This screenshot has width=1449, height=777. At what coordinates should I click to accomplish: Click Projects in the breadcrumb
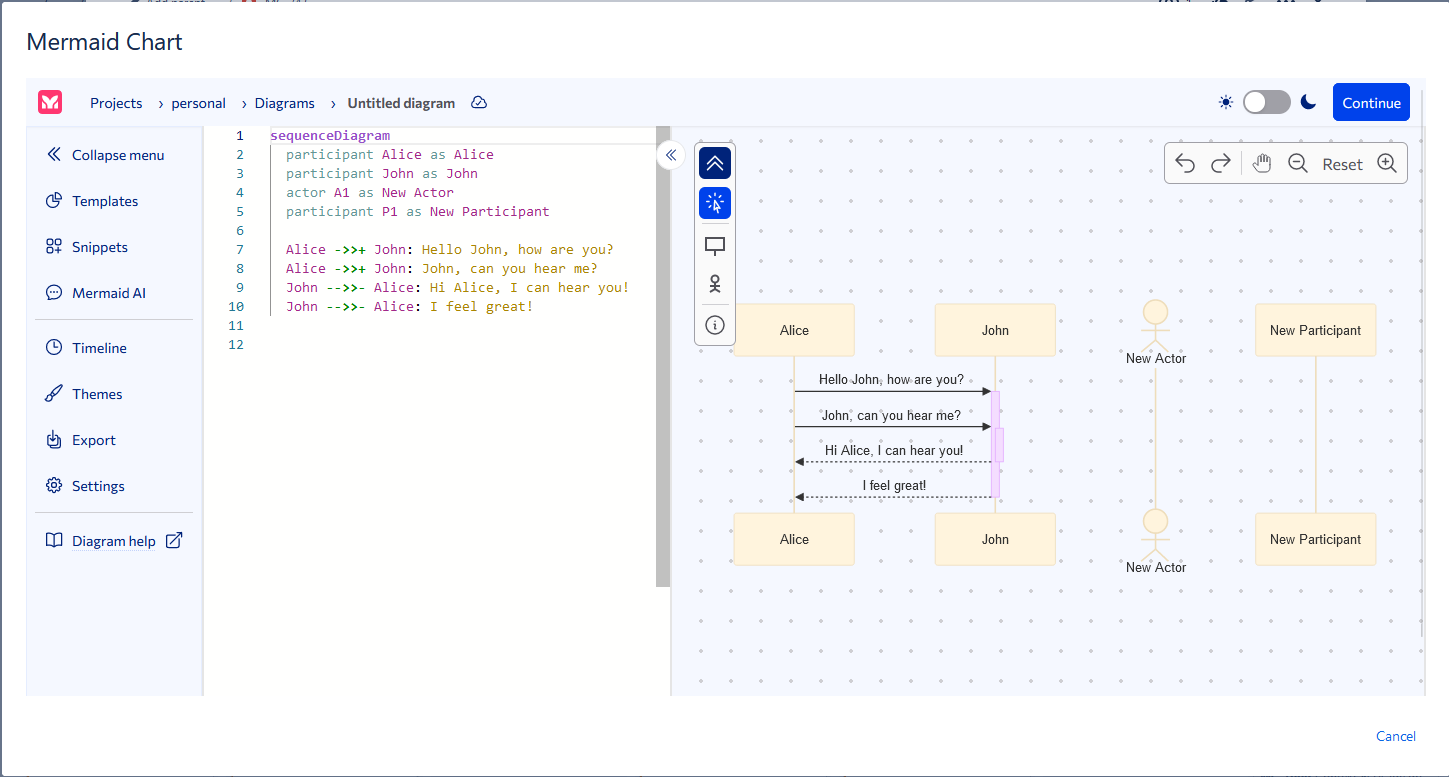click(116, 103)
